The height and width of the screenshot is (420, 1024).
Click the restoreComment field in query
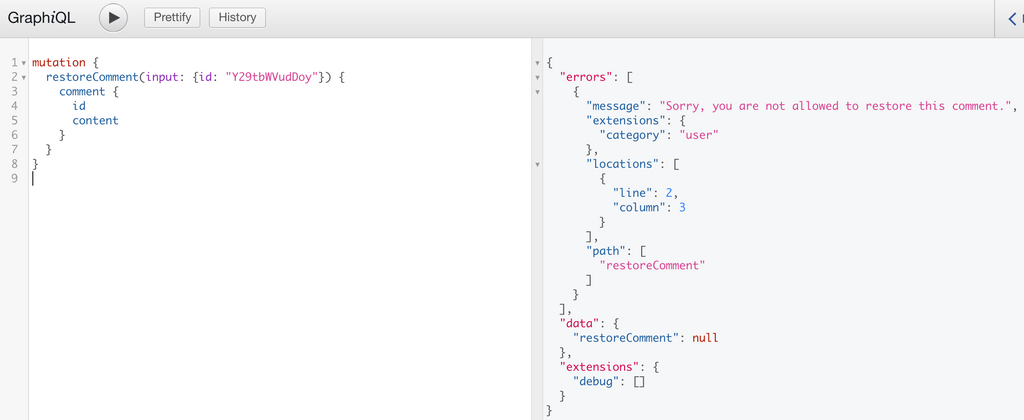click(x=92, y=77)
